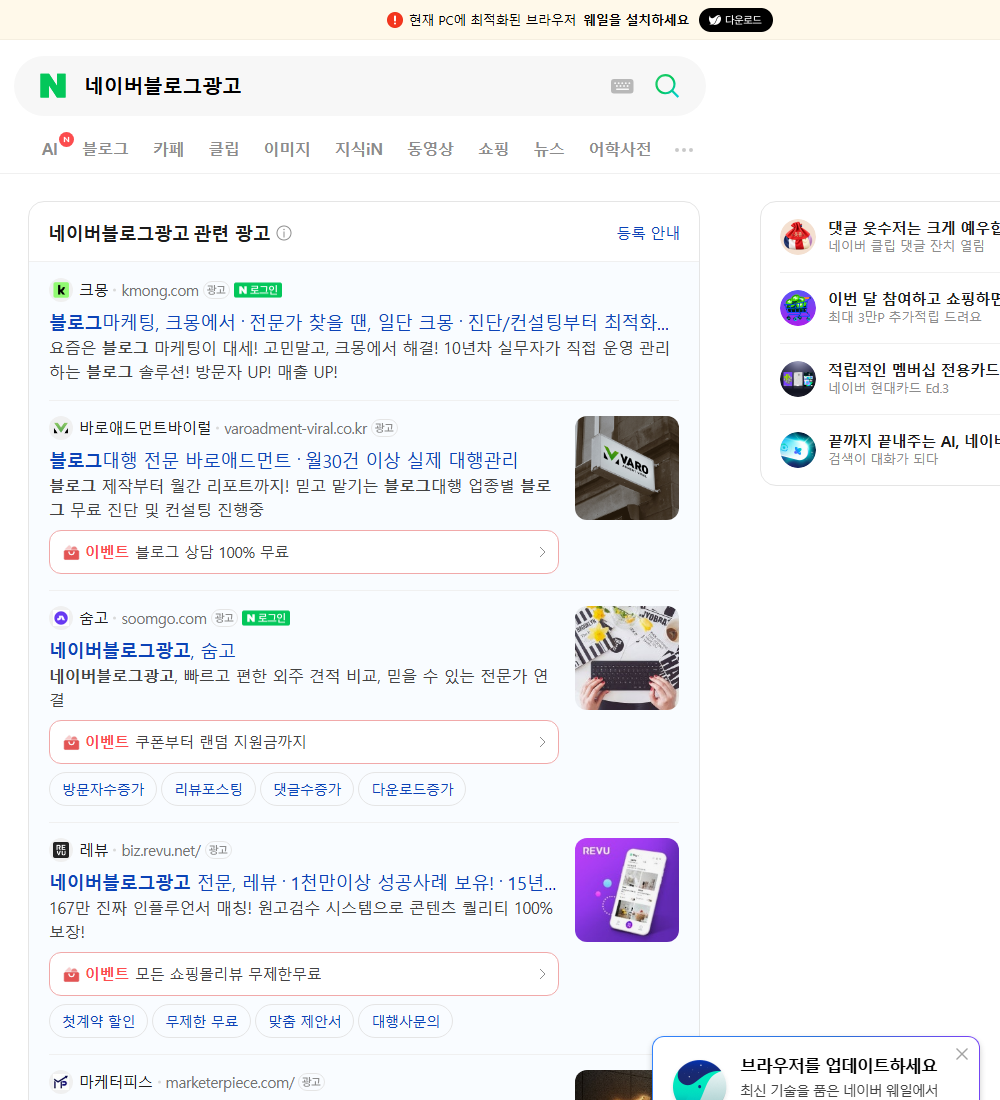Click the 리뷰포스팅 chip
Image resolution: width=1000 pixels, height=1100 pixels.
pyautogui.click(x=208, y=789)
